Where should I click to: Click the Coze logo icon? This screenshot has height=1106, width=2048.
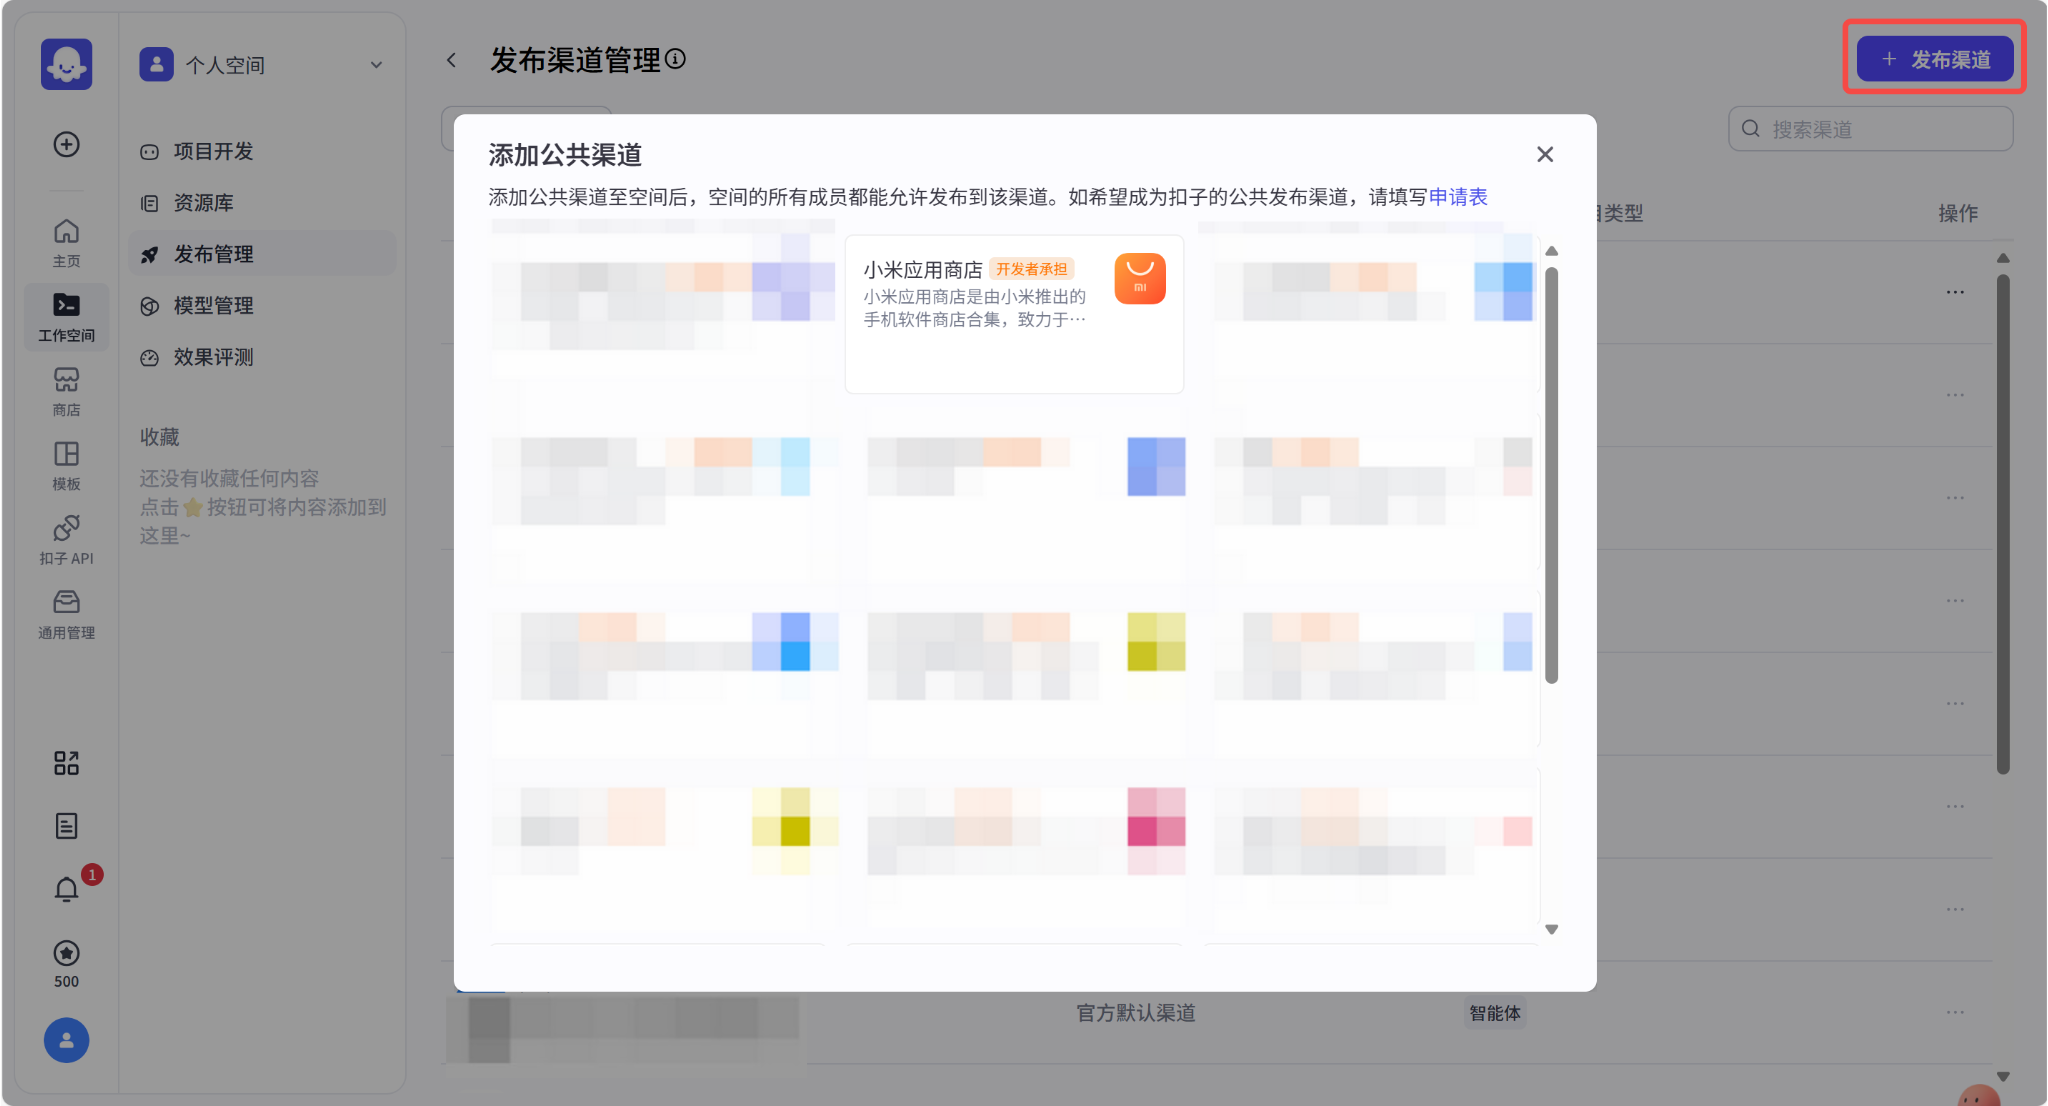[66, 64]
